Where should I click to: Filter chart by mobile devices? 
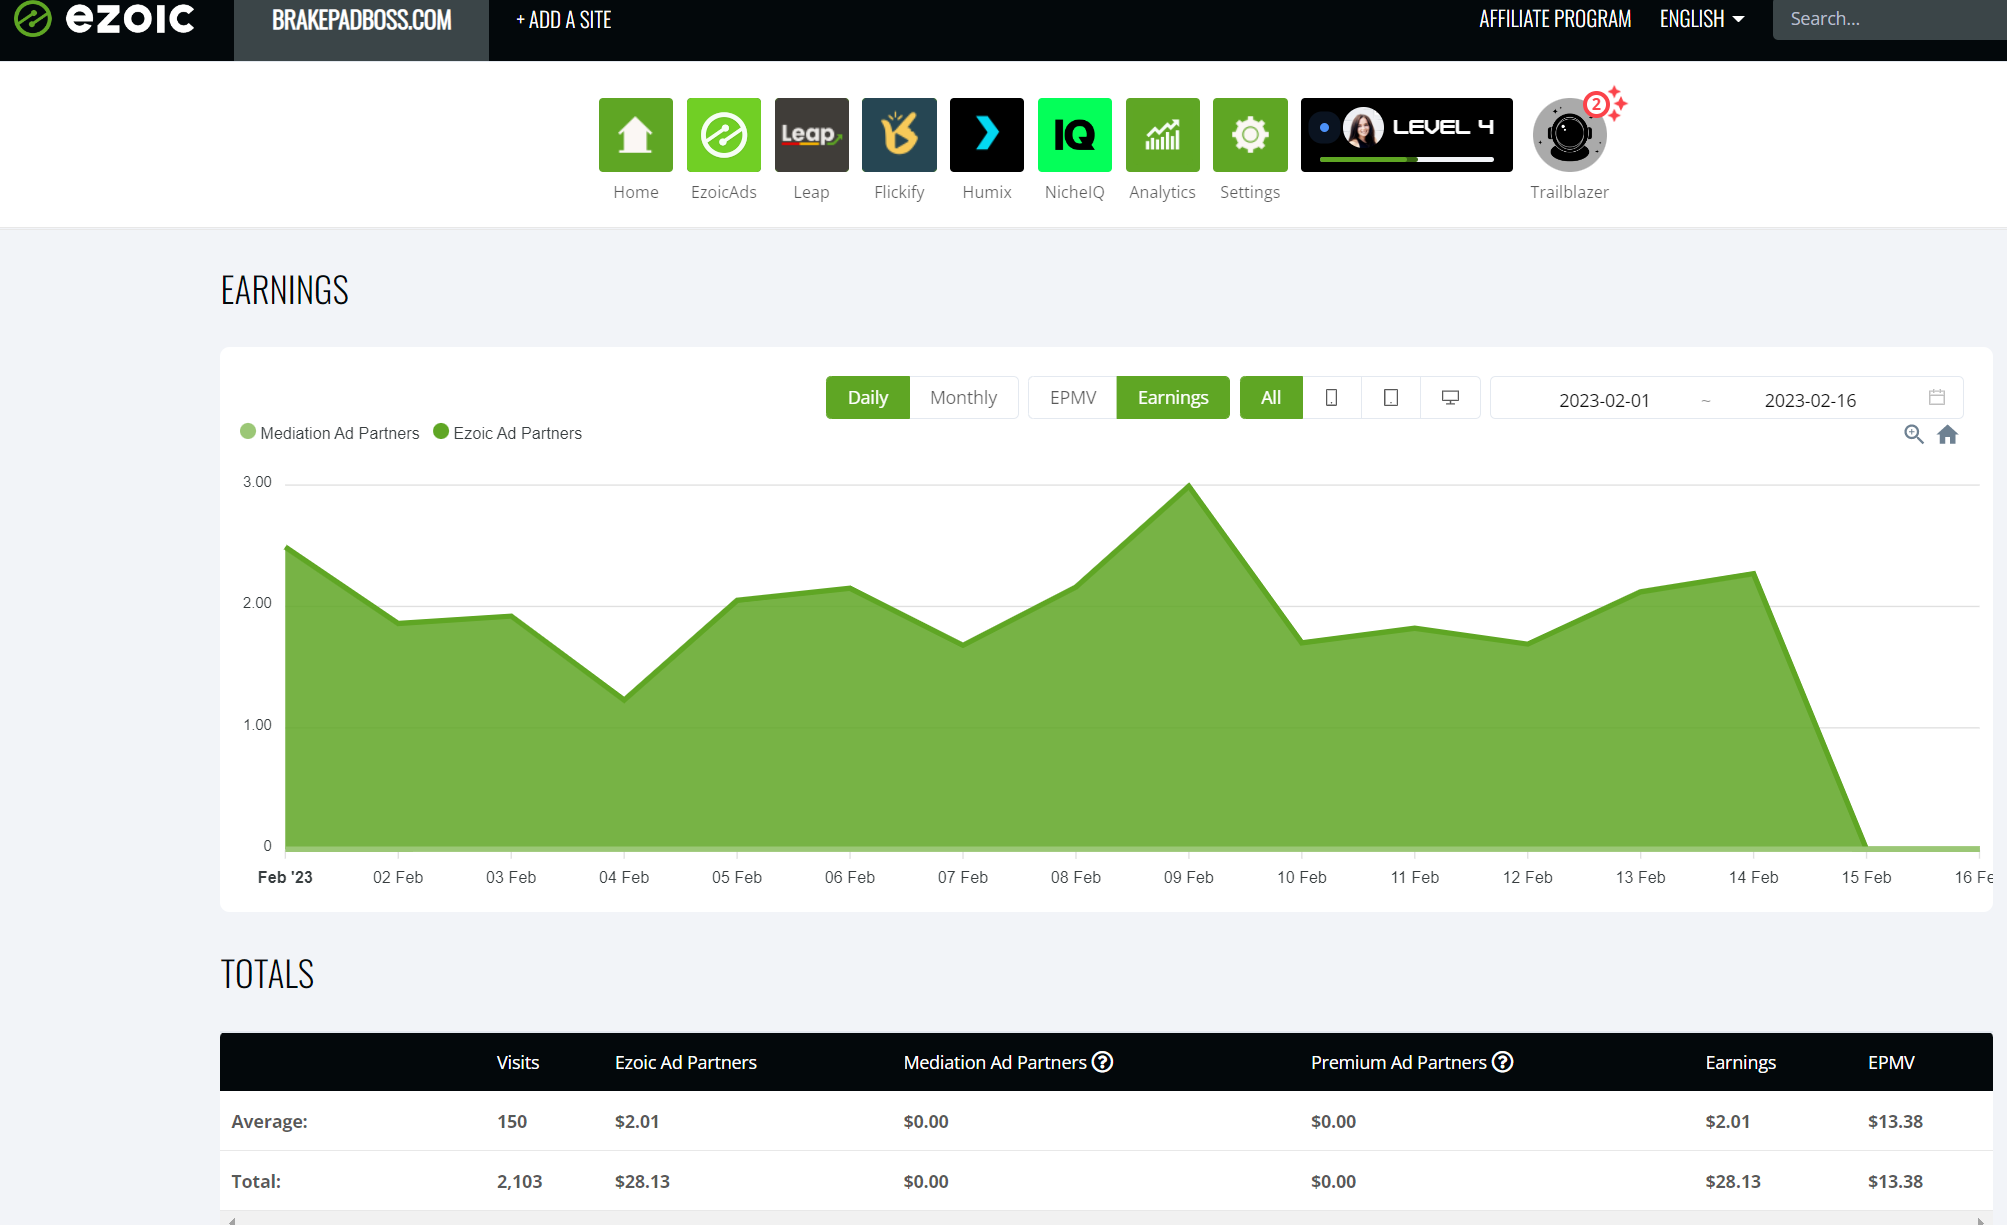click(x=1331, y=398)
